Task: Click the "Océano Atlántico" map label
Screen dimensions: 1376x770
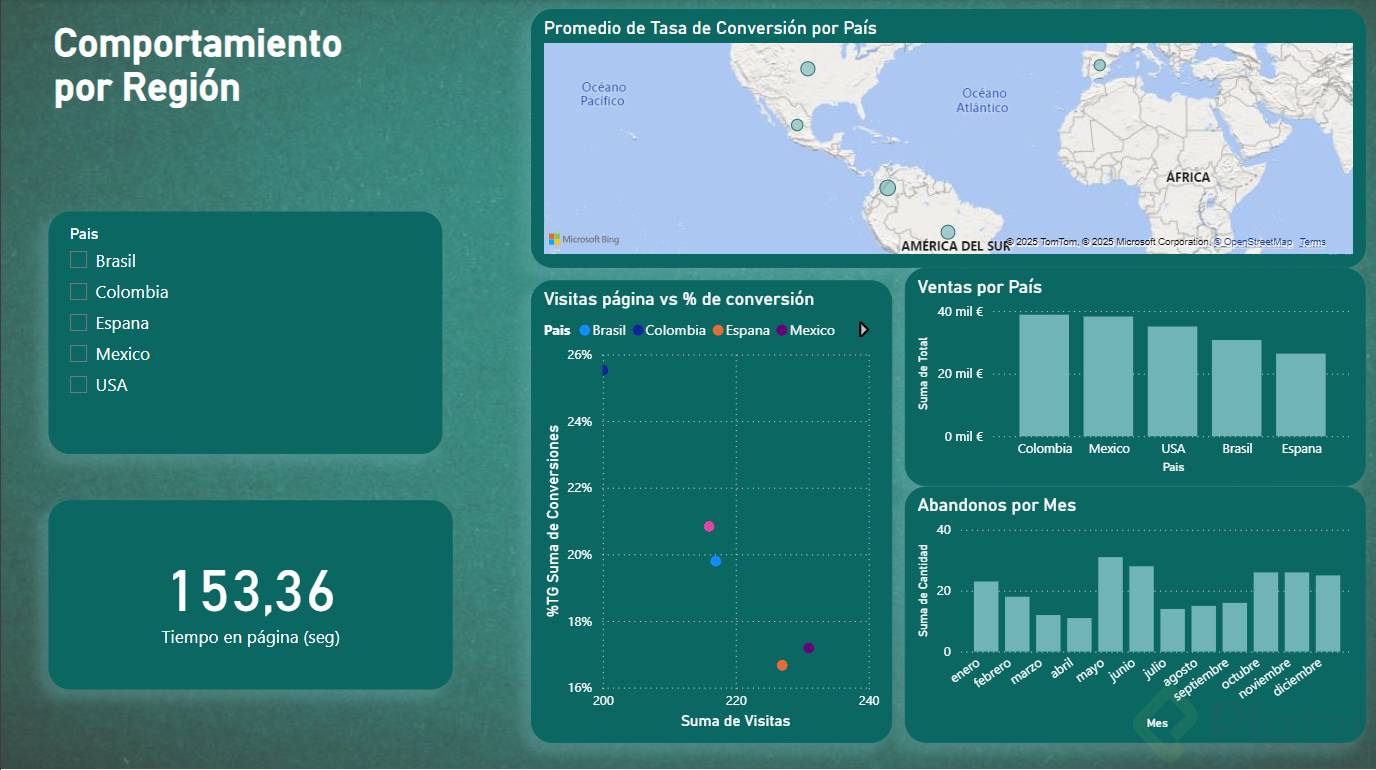Action: [982, 100]
